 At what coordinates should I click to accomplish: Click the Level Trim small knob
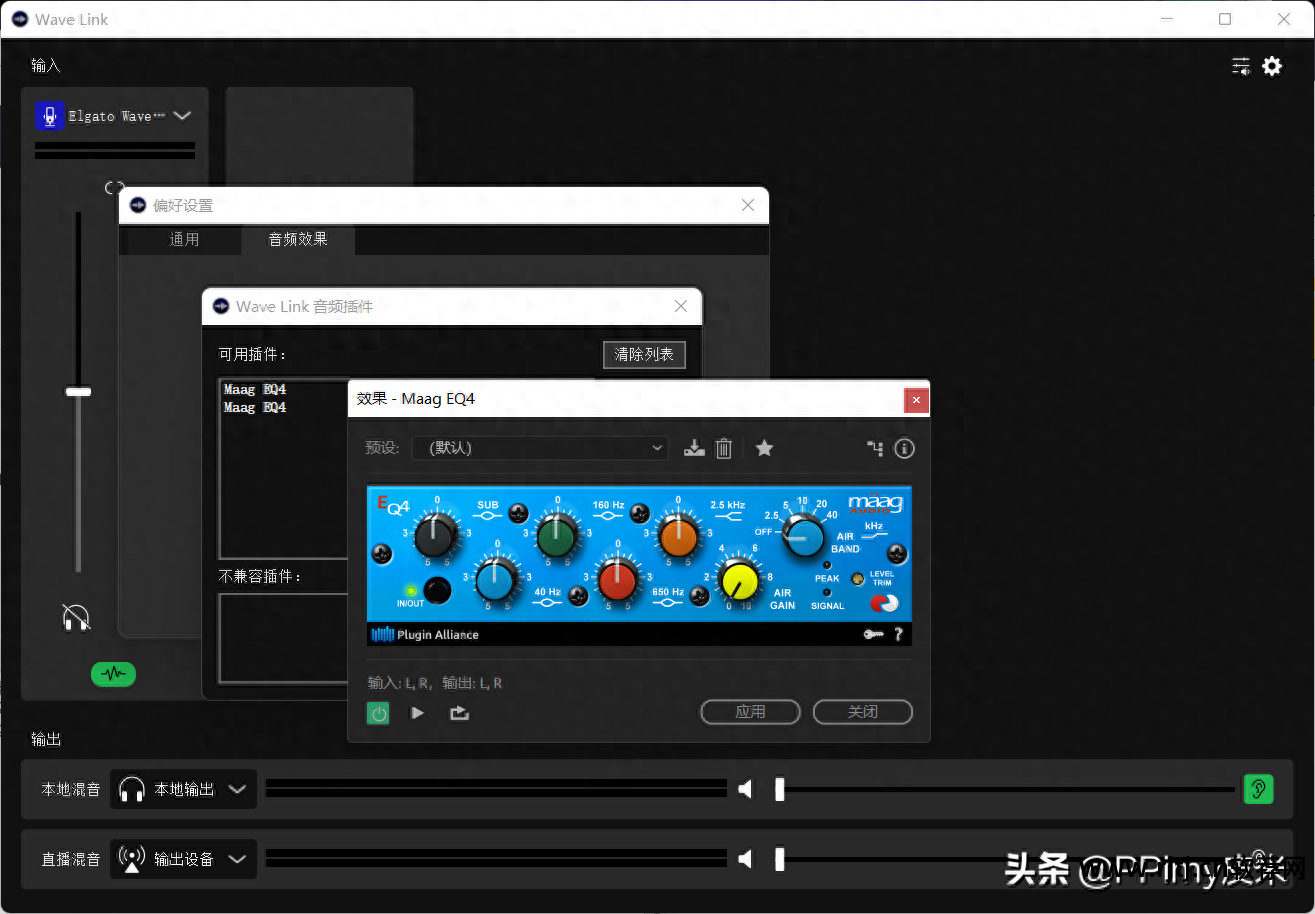857,579
